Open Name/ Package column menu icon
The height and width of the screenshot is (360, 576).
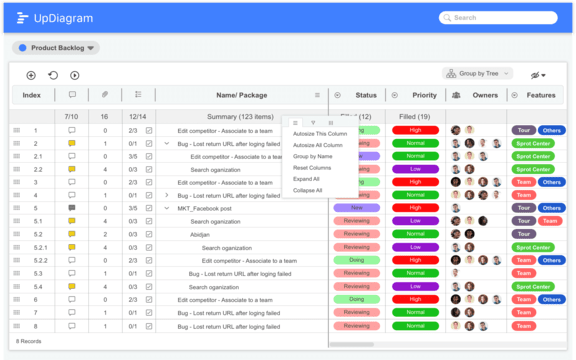pos(317,95)
